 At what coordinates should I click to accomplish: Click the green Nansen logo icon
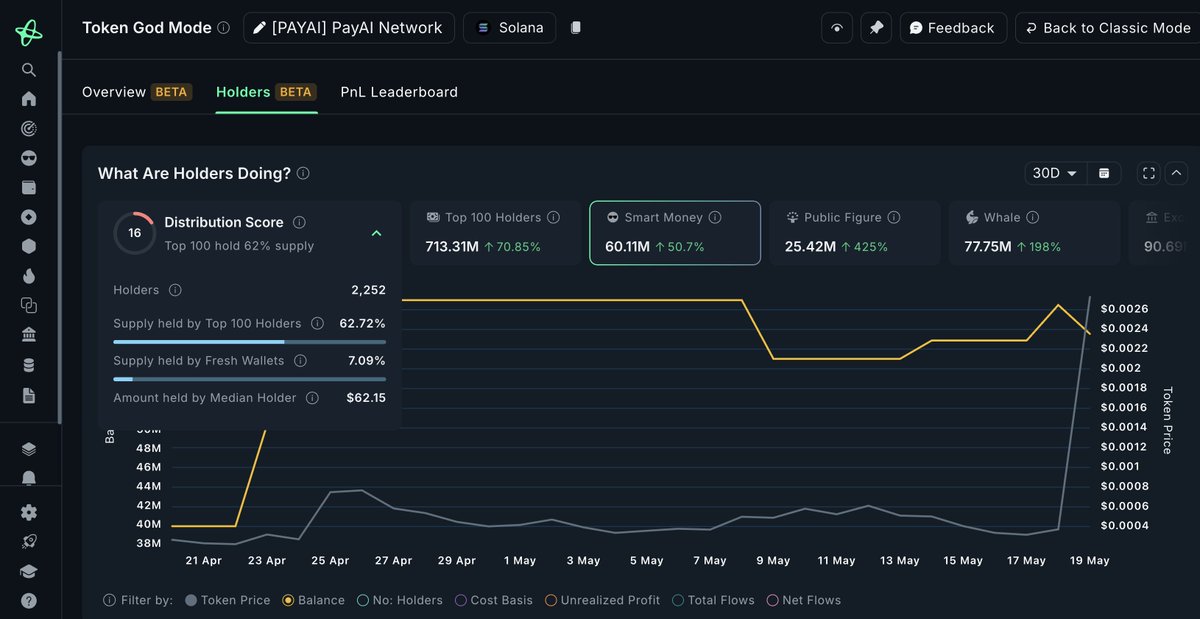[x=29, y=32]
